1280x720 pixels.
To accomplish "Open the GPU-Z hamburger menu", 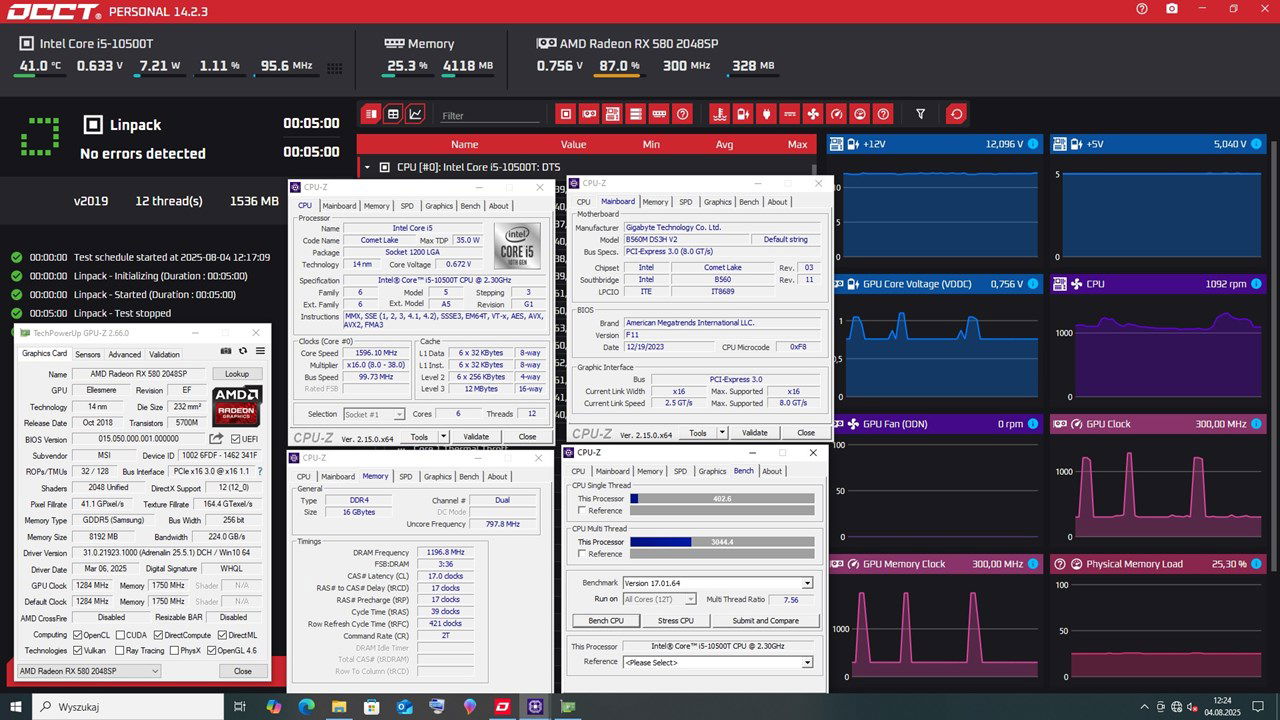I will tap(260, 352).
